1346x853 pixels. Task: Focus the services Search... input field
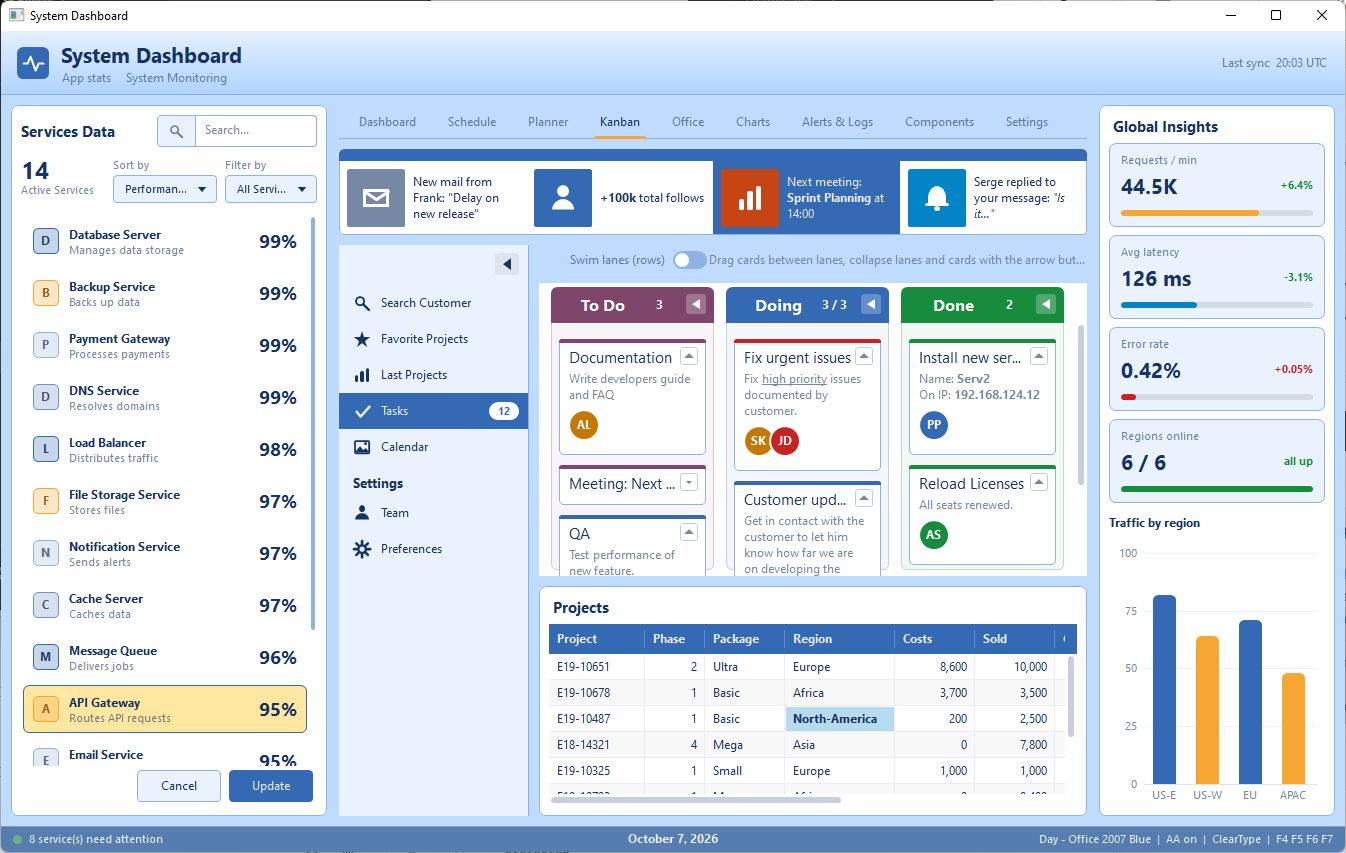256,131
